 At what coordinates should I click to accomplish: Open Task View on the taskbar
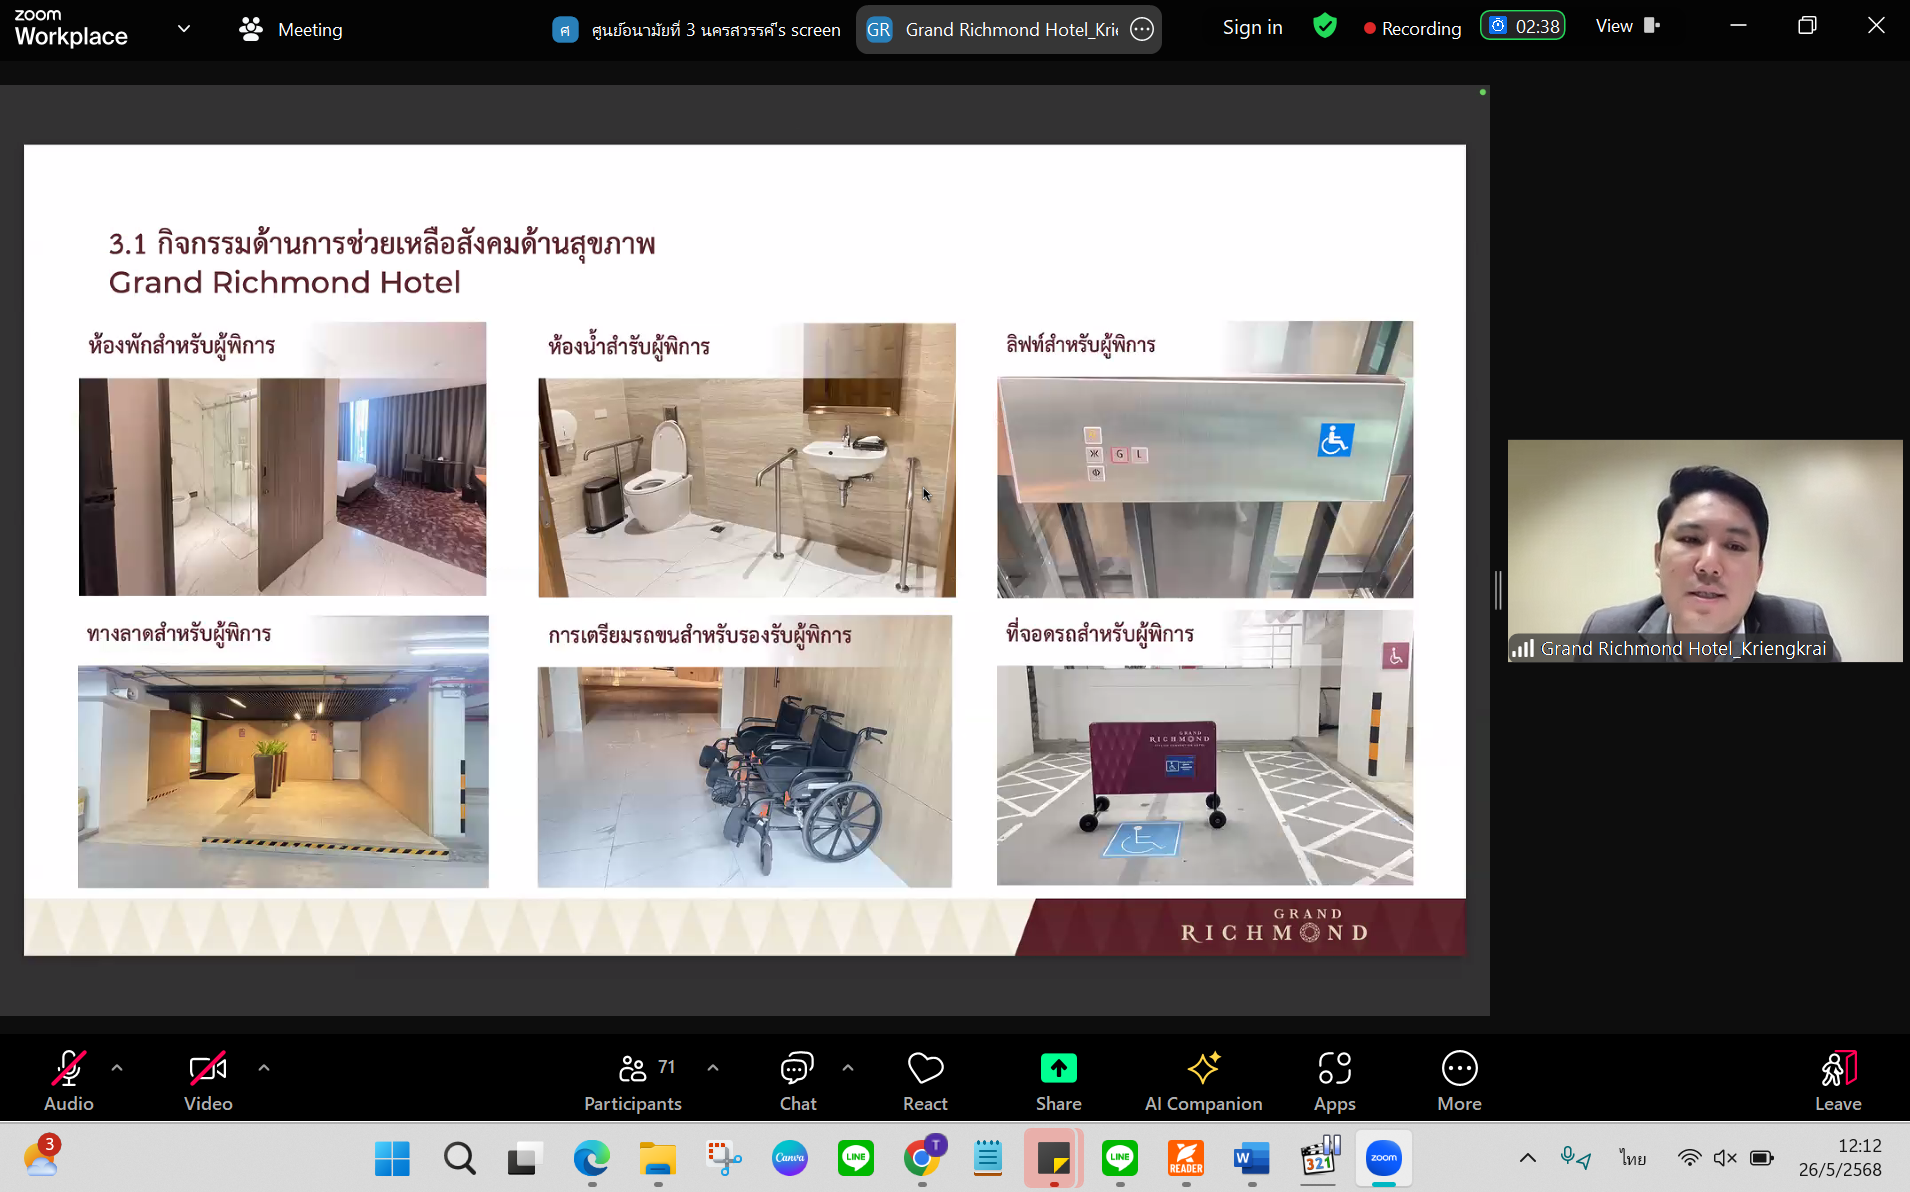(524, 1159)
